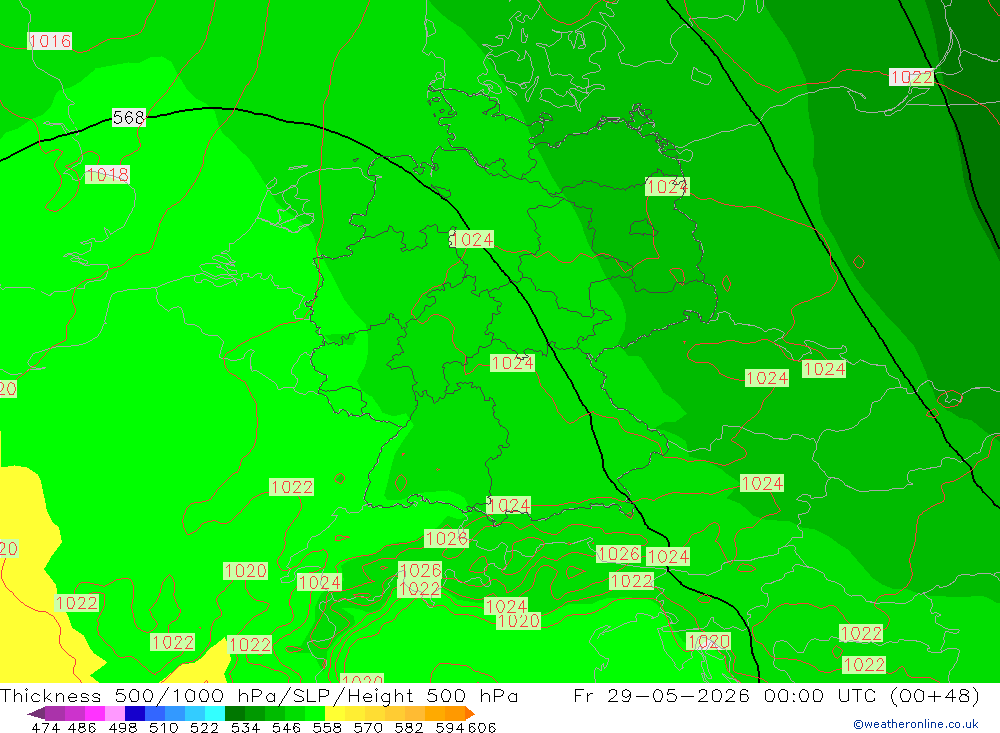The image size is (1000, 733).
Task: Click the bright magenta legend swatch
Action: pos(93,713)
